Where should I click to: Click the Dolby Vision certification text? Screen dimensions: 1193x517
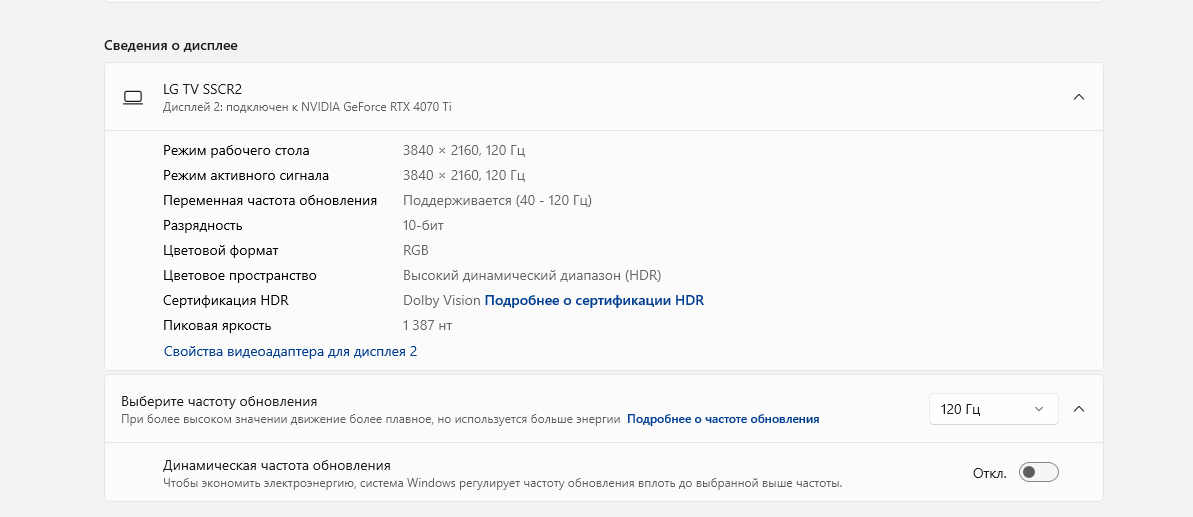(441, 300)
